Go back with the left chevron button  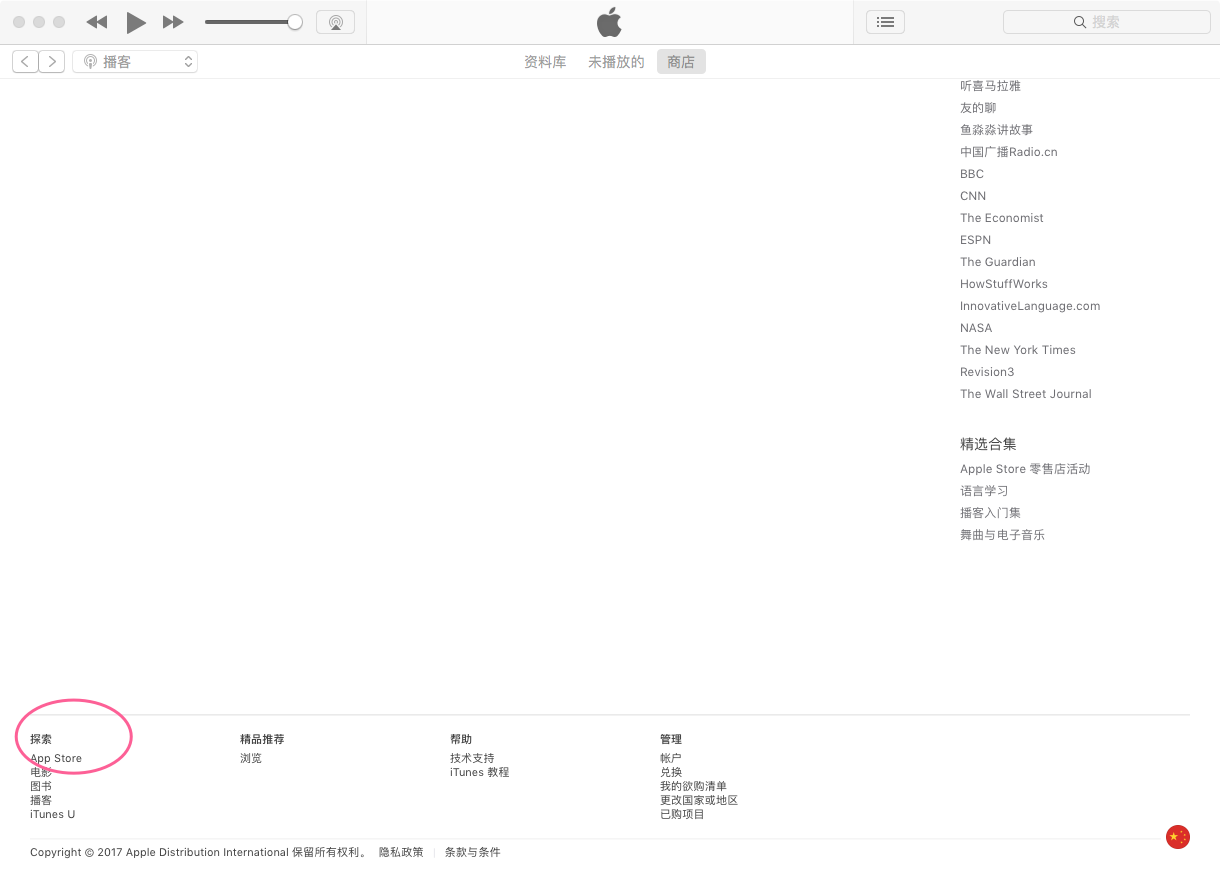click(x=25, y=62)
